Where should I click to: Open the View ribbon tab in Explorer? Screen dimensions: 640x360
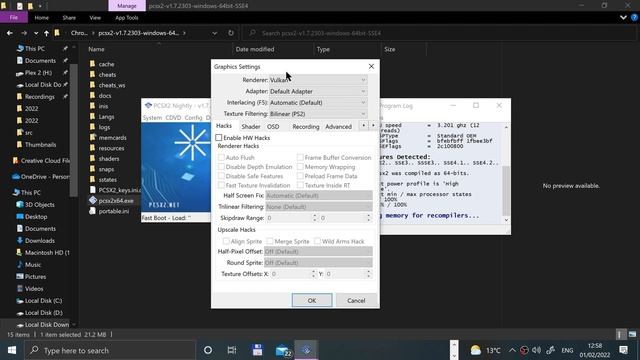[95, 18]
